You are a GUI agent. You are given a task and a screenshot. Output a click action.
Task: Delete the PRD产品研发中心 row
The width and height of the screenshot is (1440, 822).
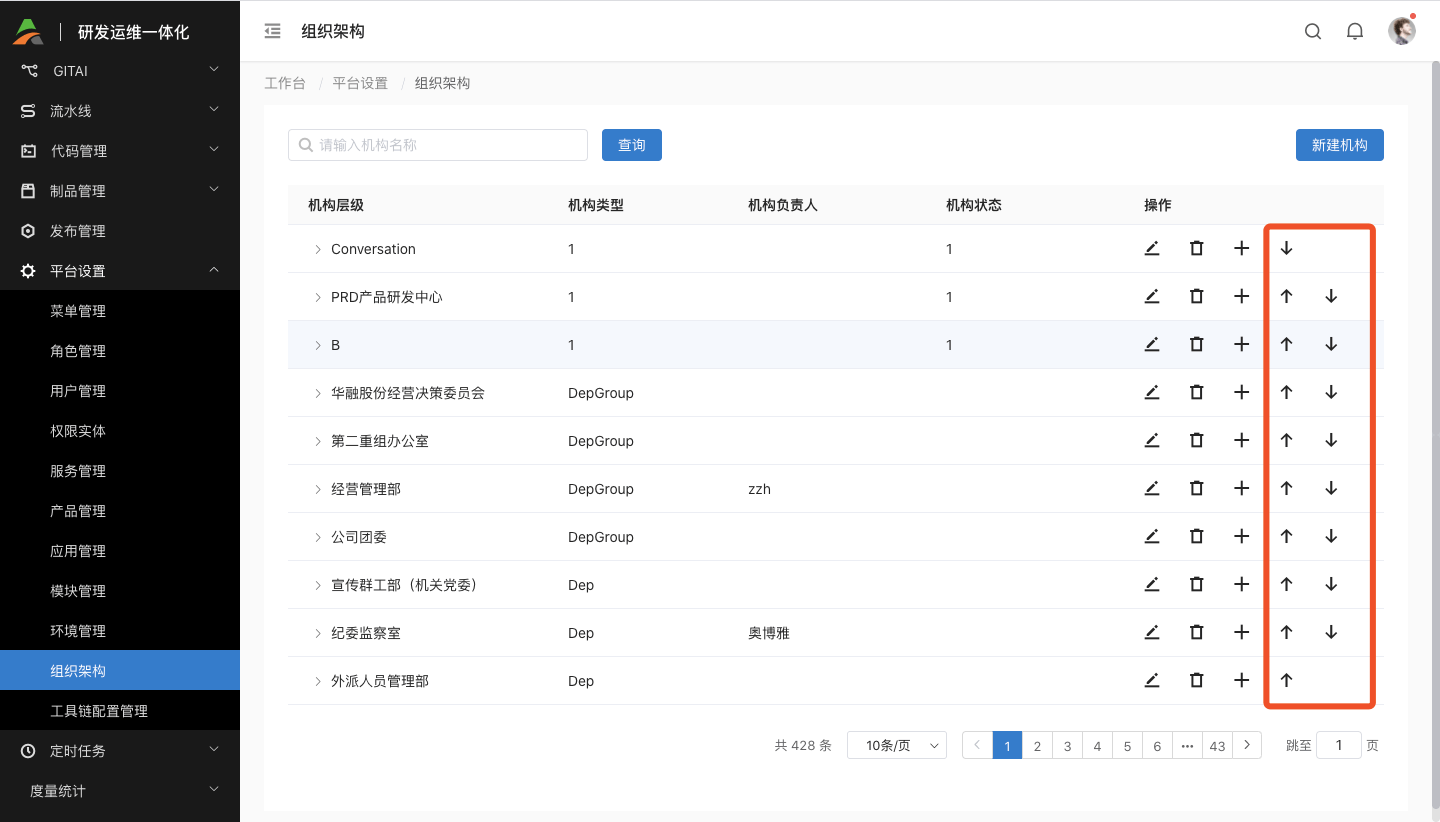tap(1196, 296)
